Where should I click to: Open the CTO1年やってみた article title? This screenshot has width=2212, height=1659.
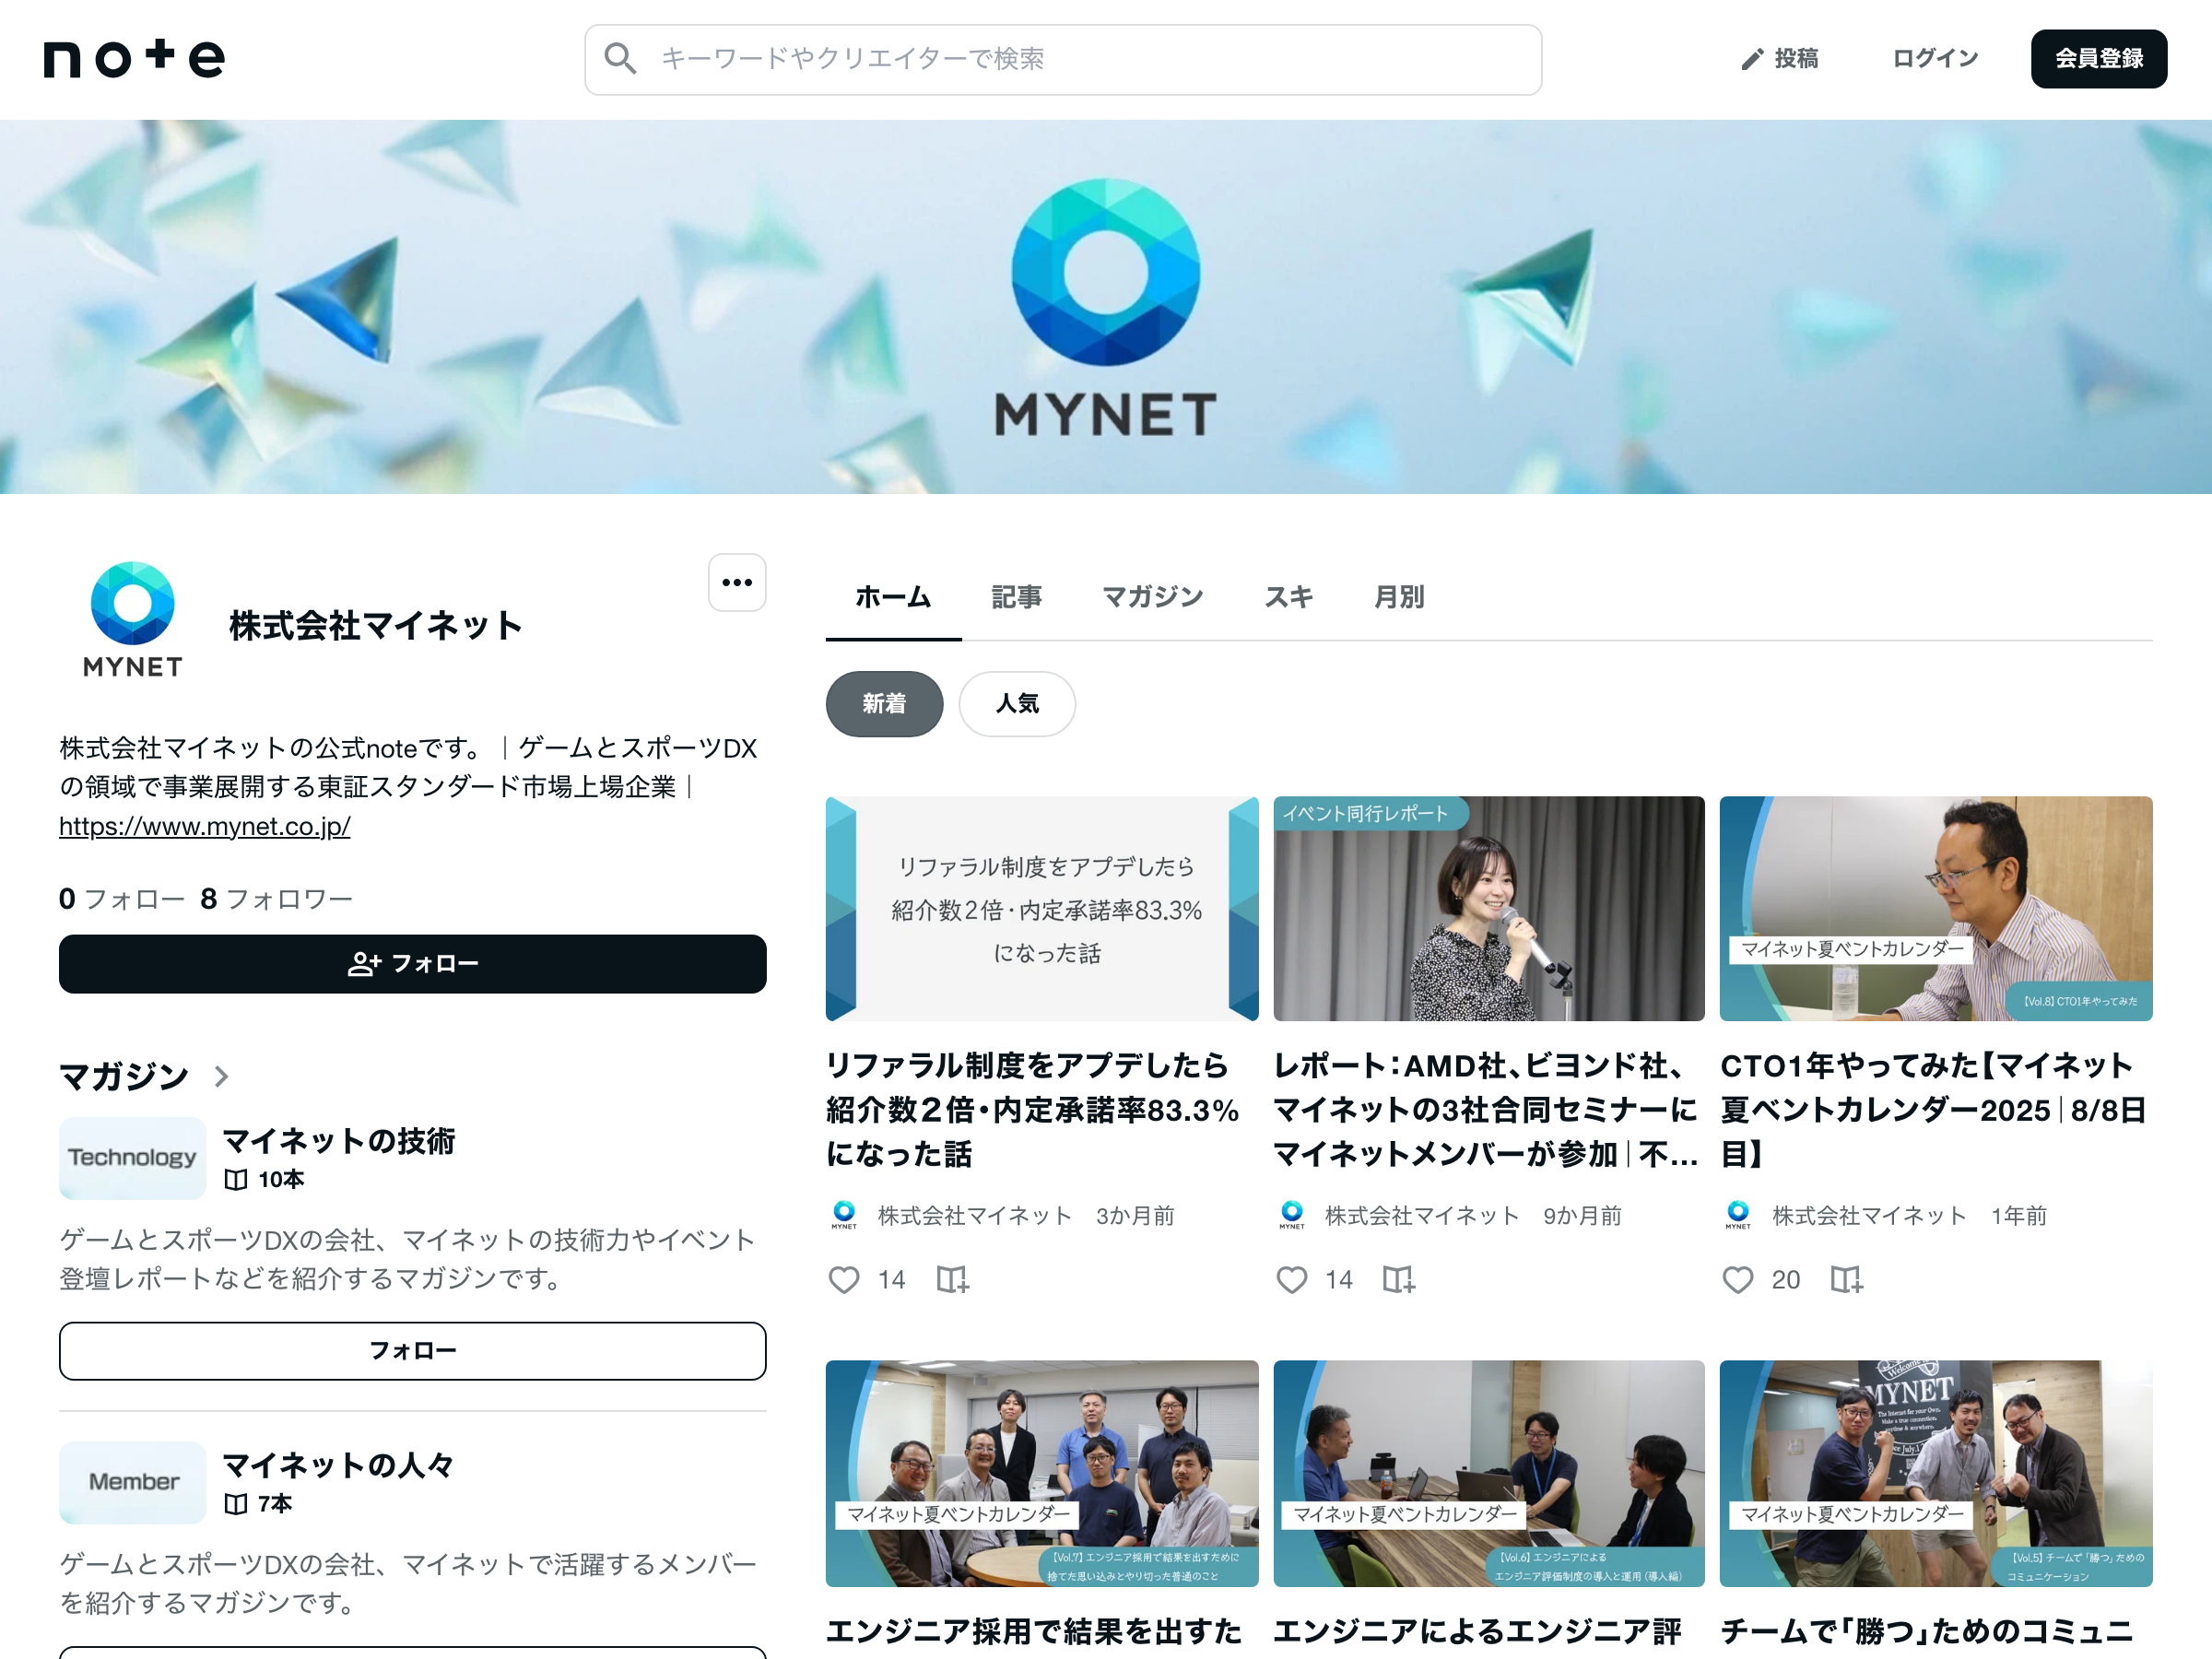[x=1934, y=1110]
